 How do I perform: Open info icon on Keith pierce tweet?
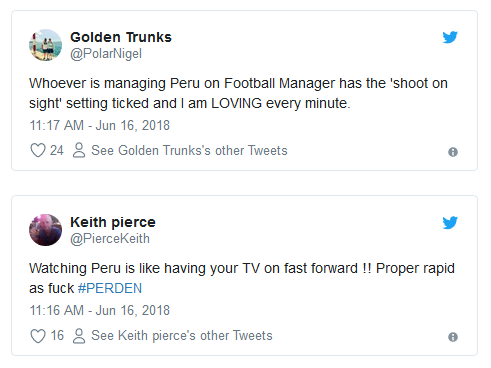click(453, 337)
